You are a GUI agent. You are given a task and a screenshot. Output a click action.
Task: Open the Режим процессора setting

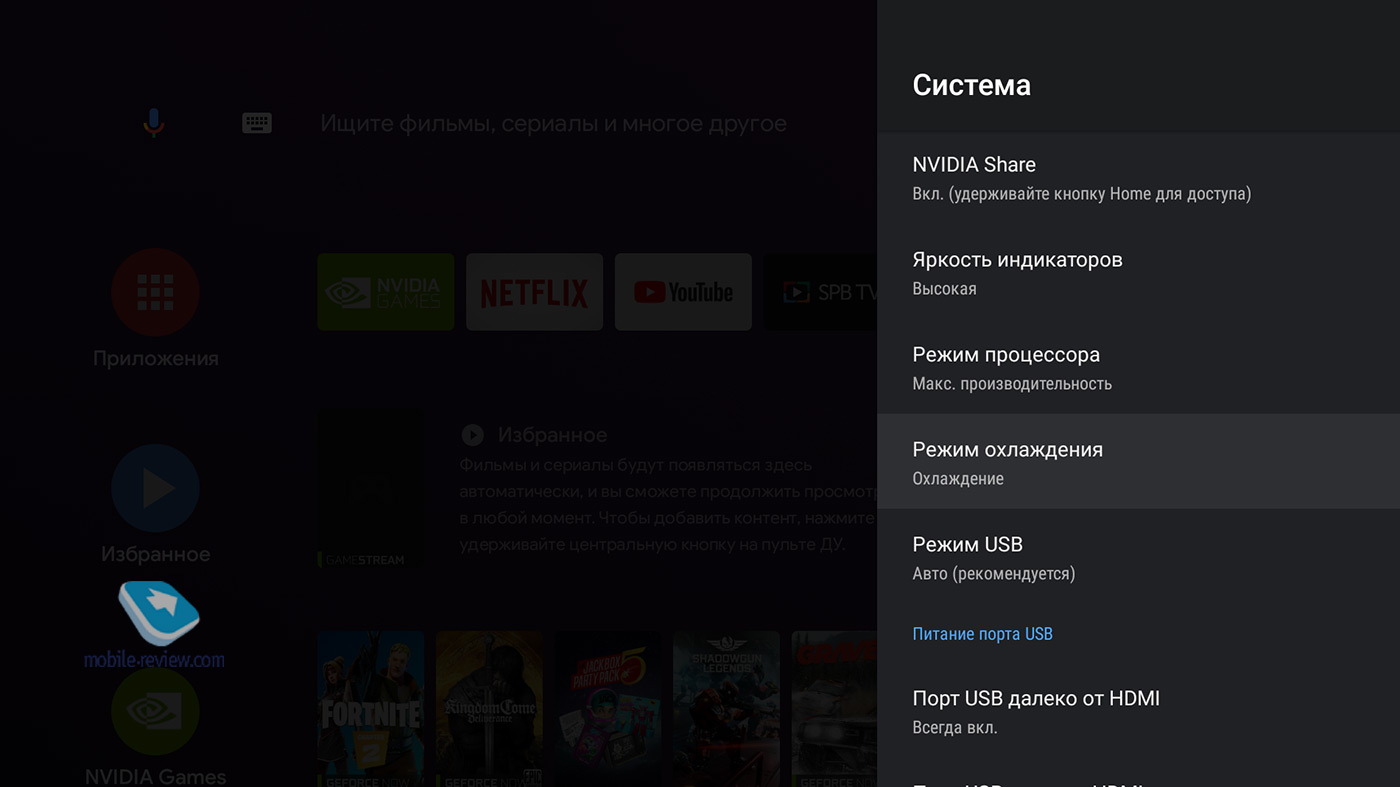click(1138, 368)
